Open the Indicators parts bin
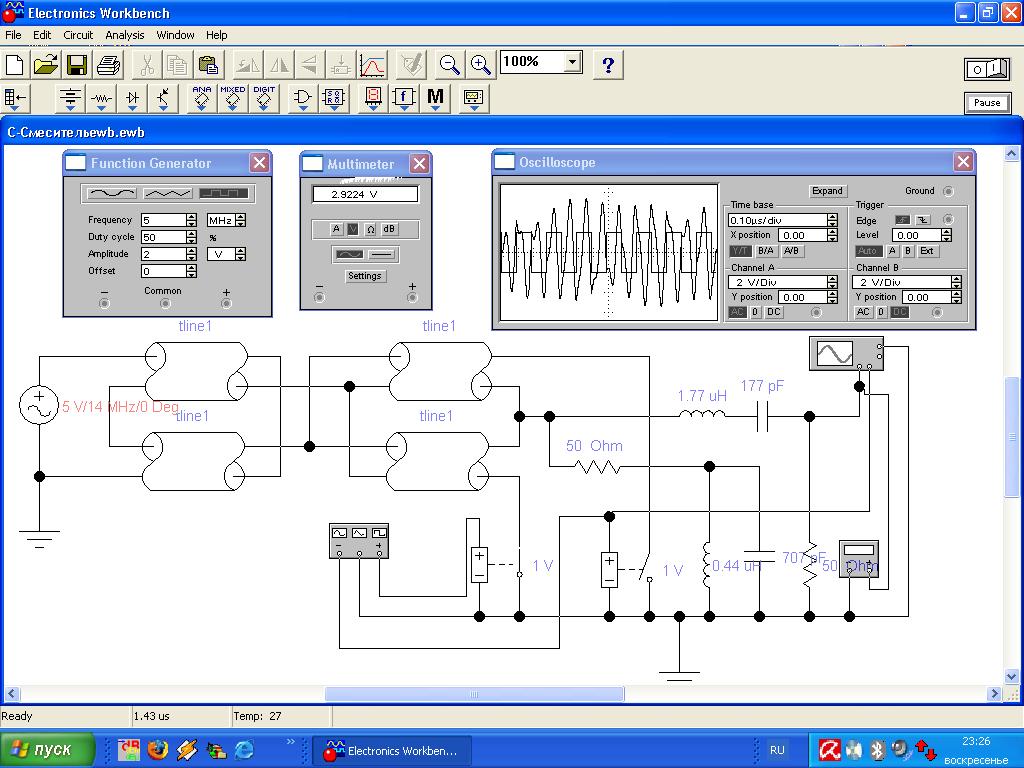Screen dimensions: 1024x768 pos(373,98)
